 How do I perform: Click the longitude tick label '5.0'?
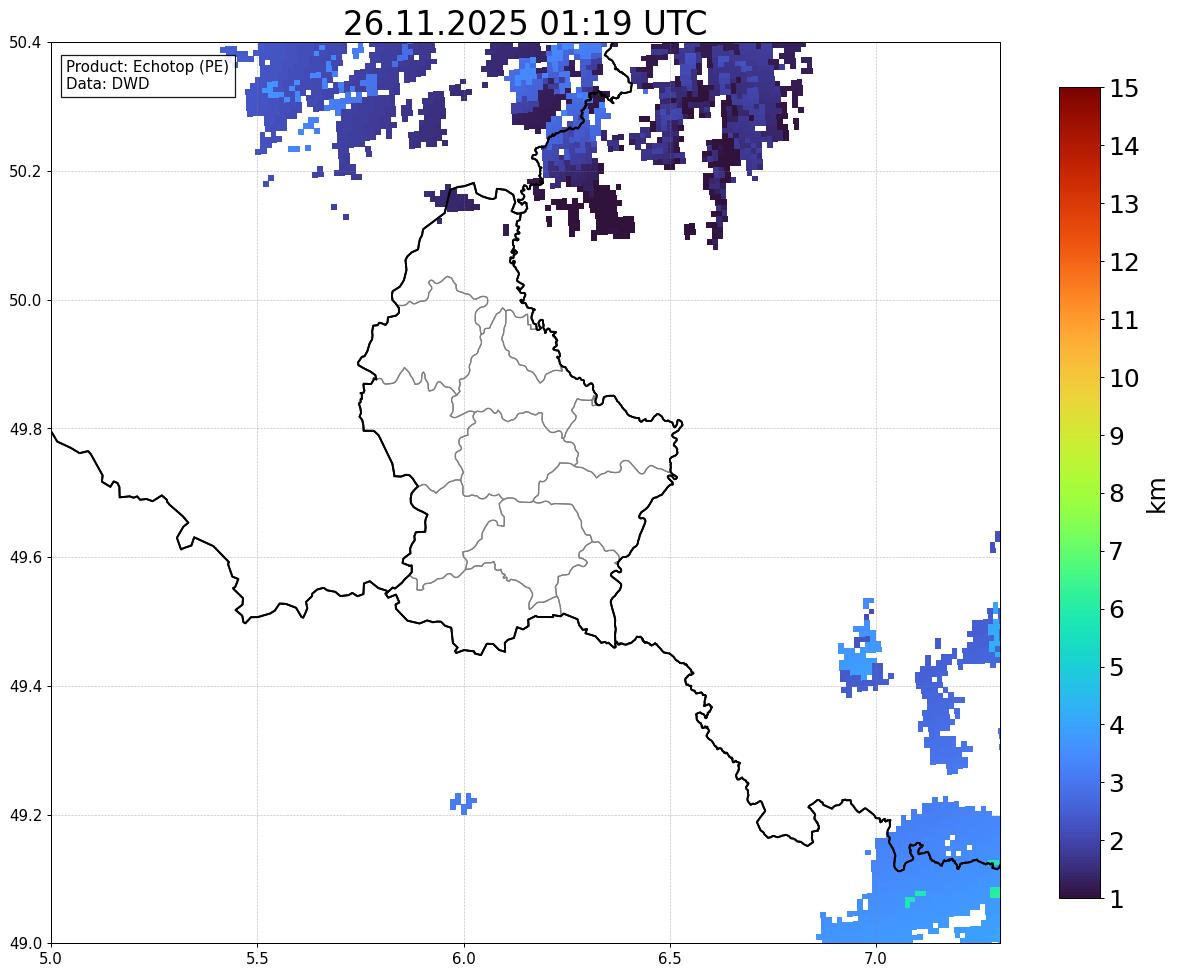(x=51, y=959)
